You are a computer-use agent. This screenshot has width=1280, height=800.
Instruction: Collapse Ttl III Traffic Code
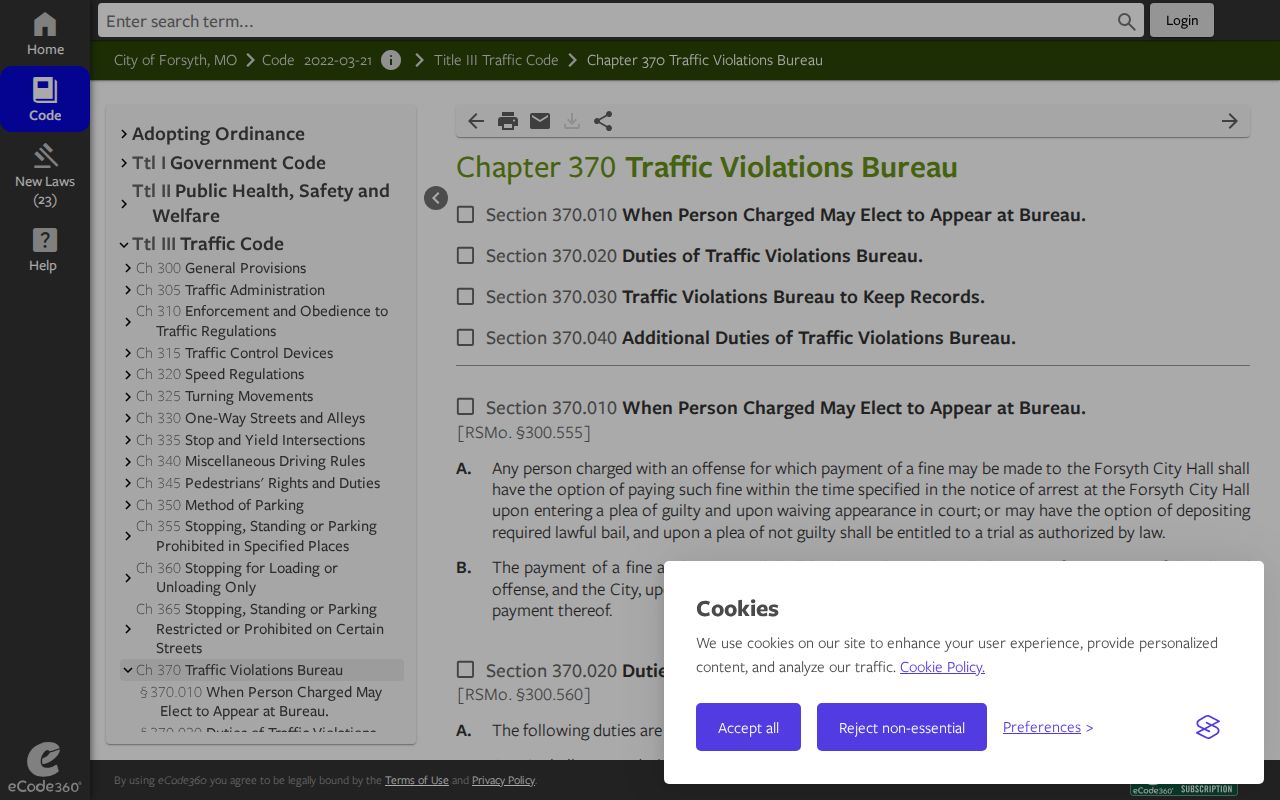(x=124, y=245)
